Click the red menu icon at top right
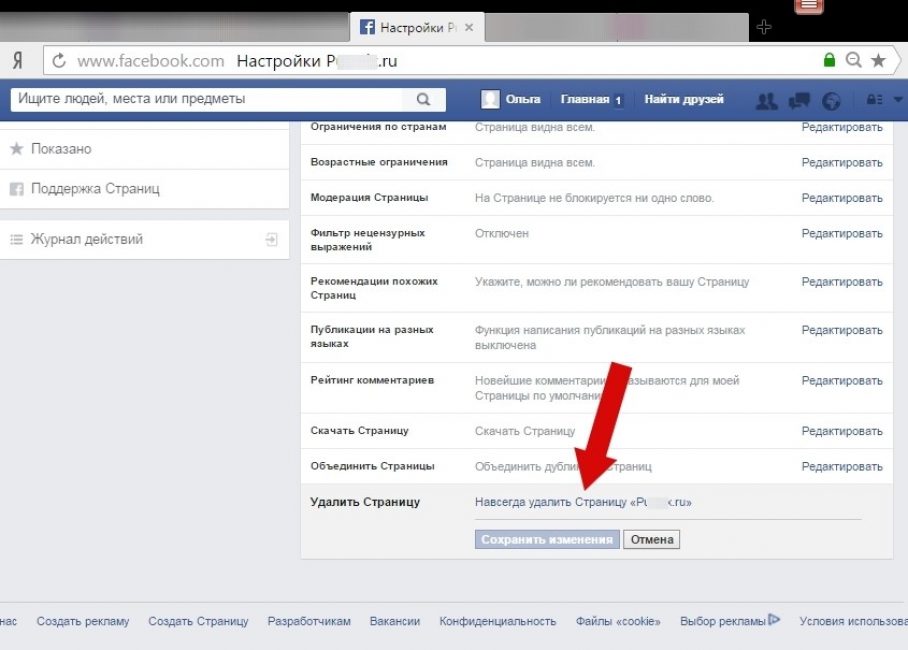The image size is (908, 650). pyautogui.click(x=808, y=6)
